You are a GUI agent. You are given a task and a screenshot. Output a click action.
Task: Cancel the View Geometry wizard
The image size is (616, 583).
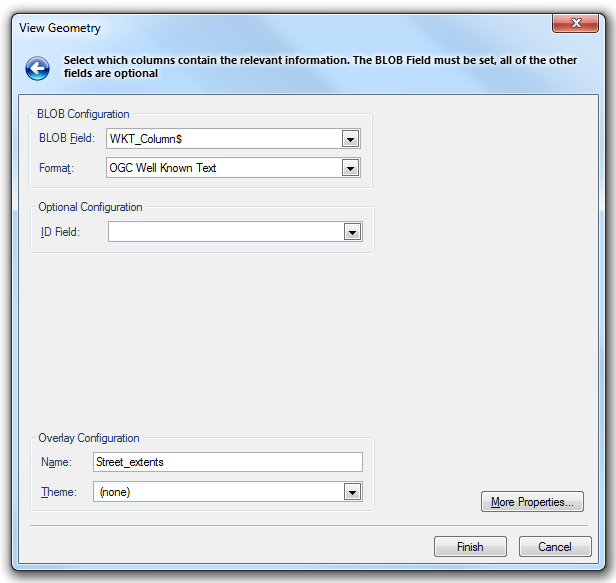tap(554, 547)
